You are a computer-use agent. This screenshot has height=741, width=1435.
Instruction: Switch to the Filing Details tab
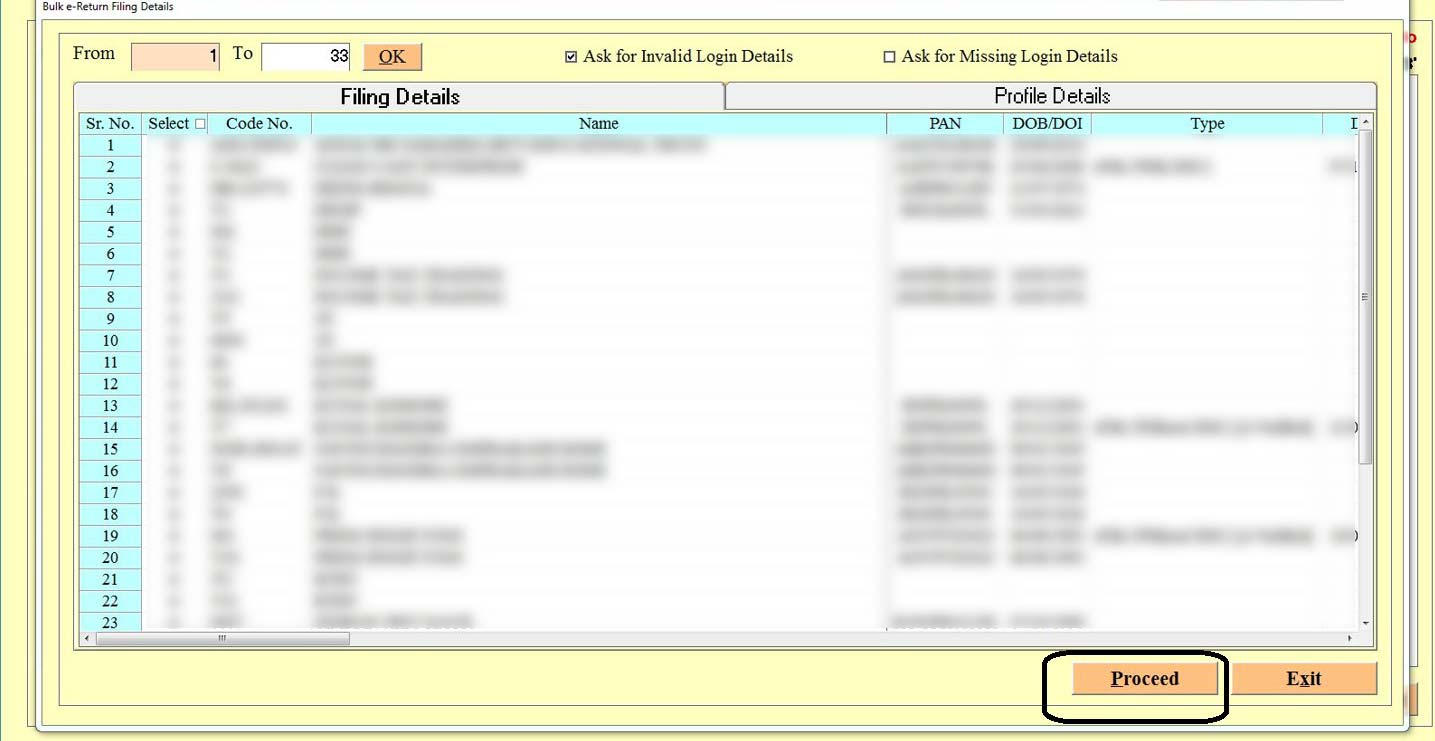[400, 96]
